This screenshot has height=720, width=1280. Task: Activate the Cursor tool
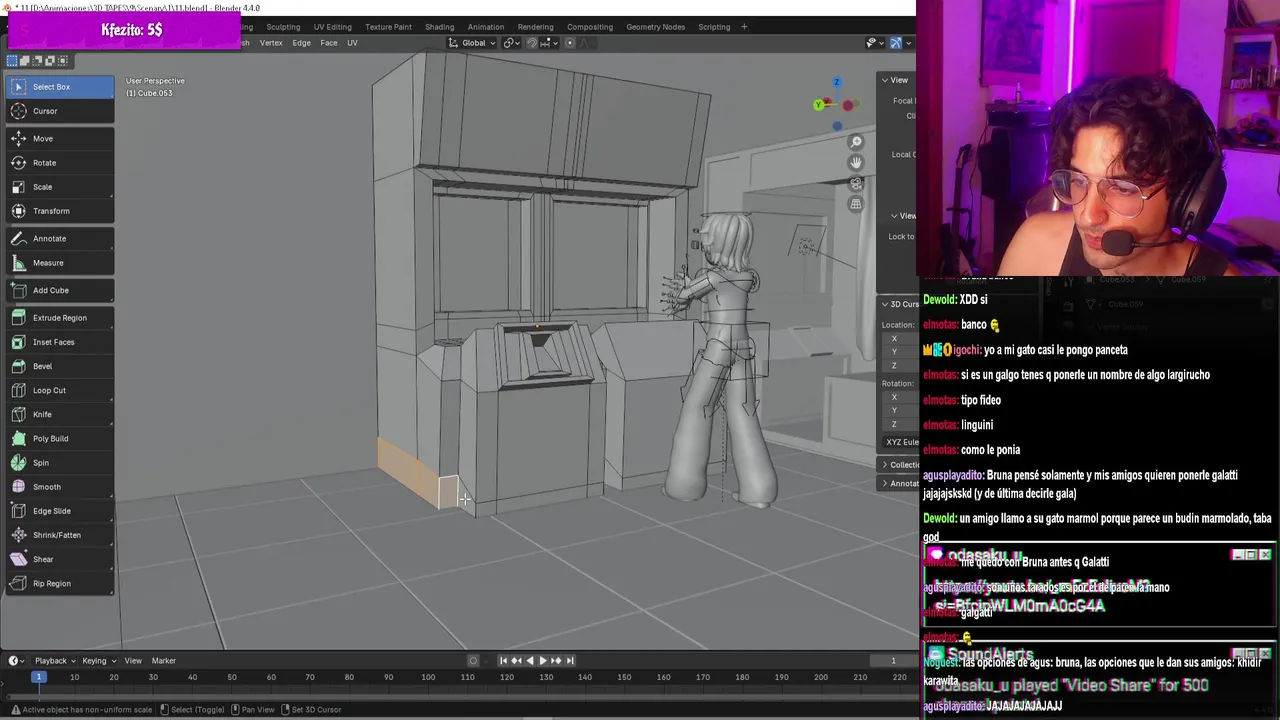(59, 111)
